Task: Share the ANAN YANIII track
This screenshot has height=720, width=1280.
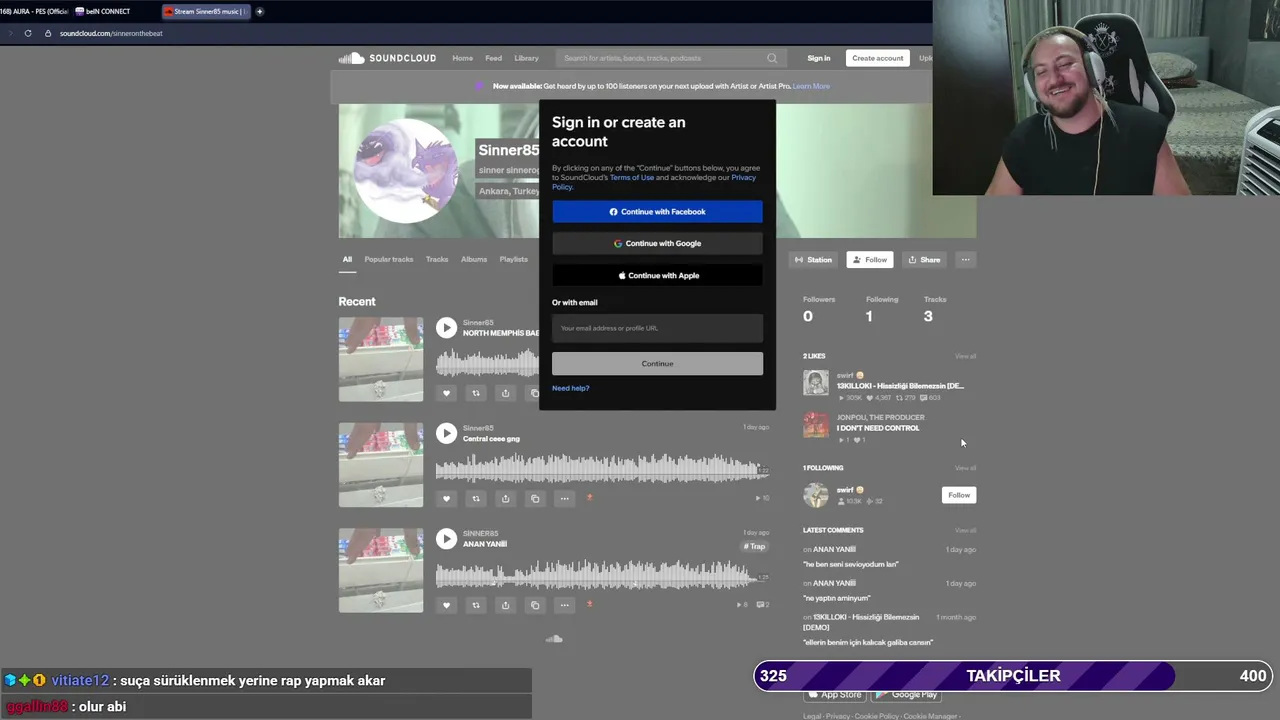Action: [x=505, y=604]
